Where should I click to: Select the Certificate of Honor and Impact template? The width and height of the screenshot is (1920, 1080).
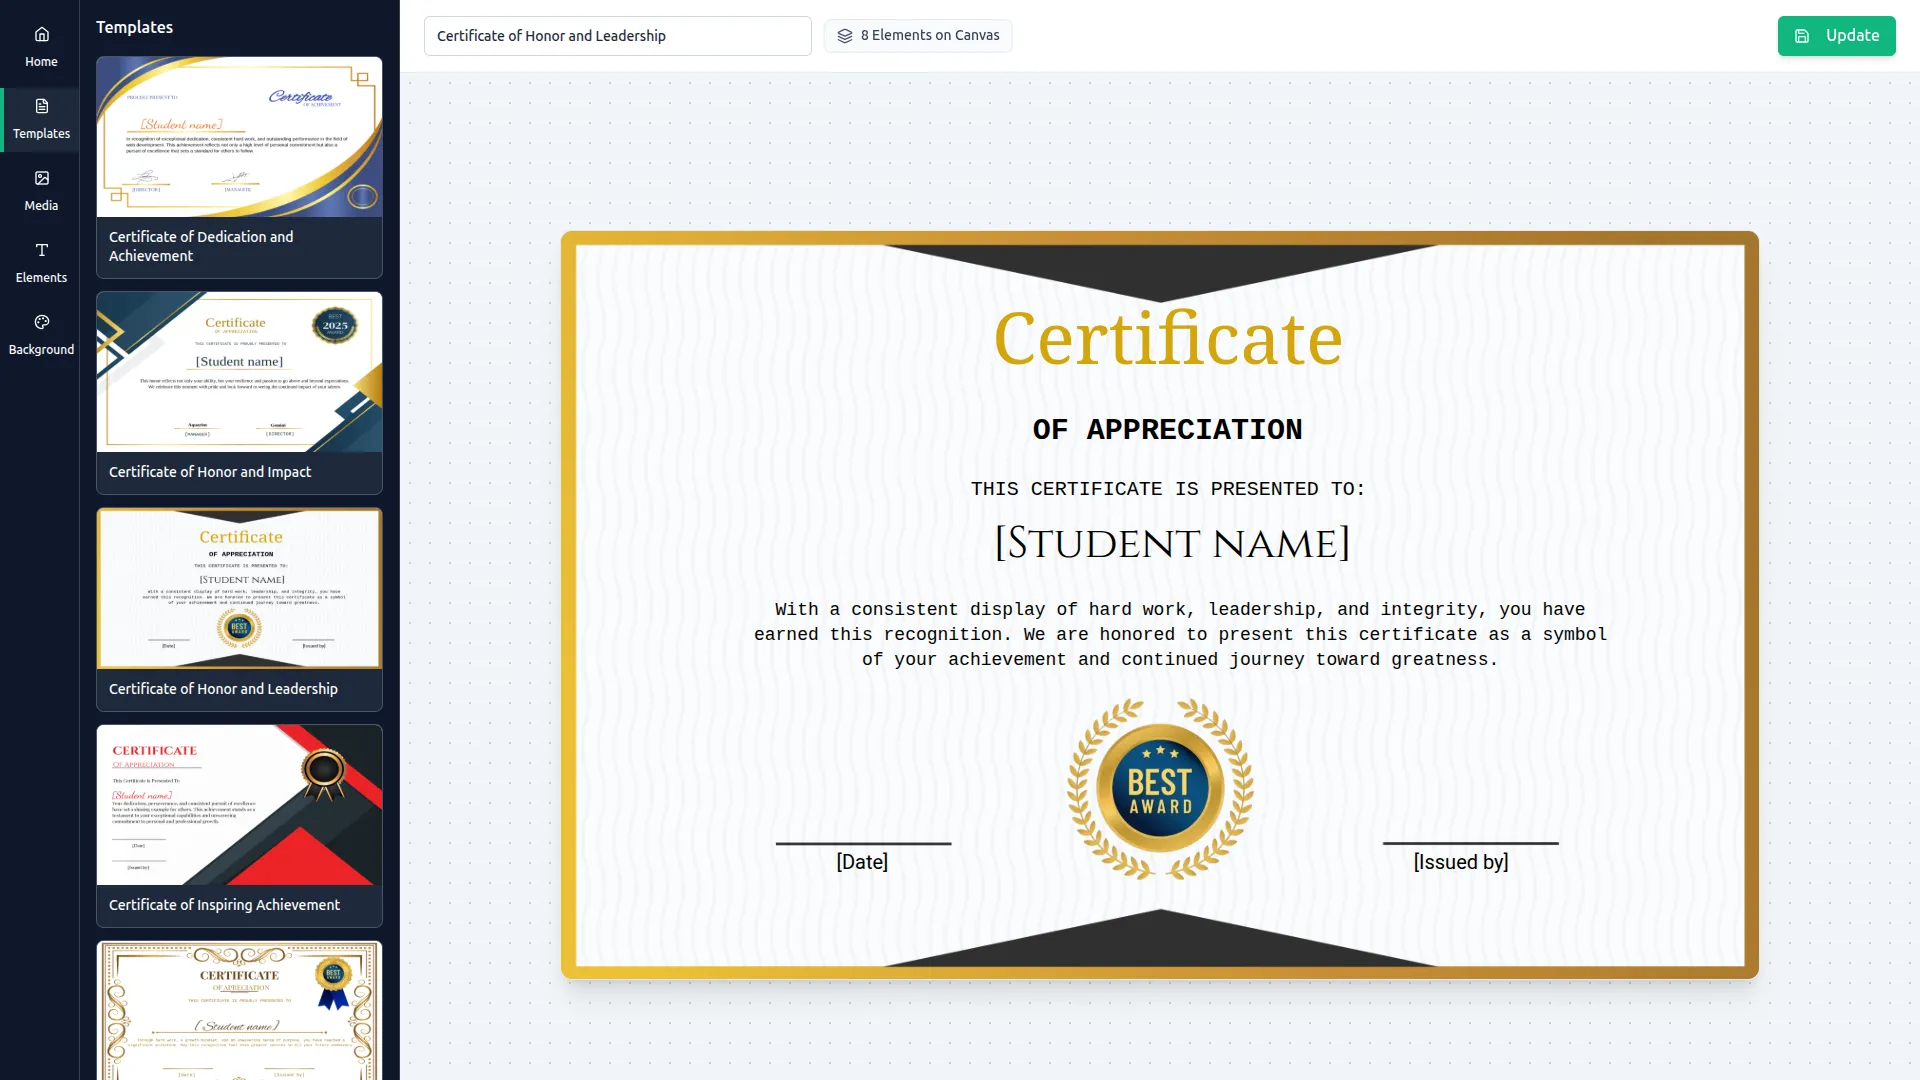(238, 390)
